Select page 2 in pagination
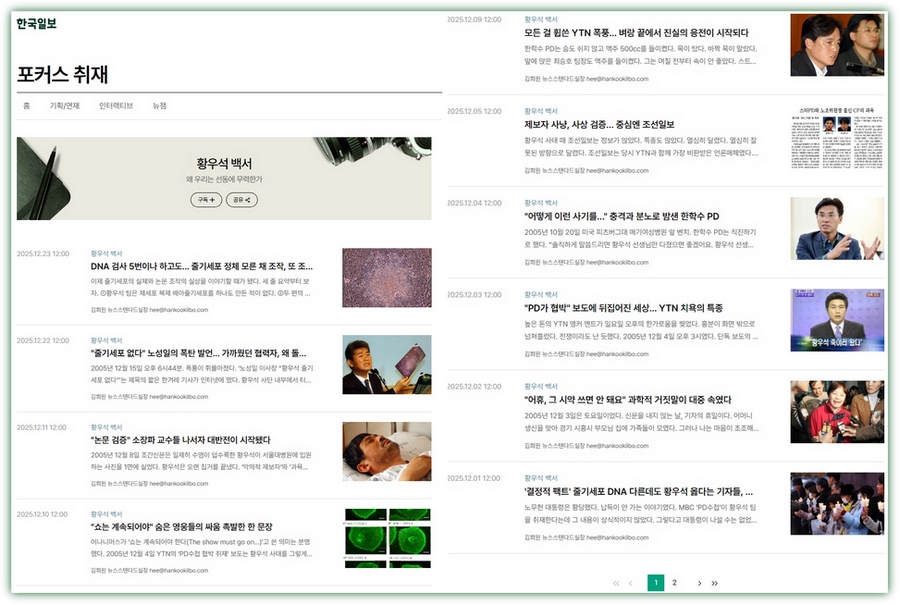The image size is (900, 605). pos(674,583)
